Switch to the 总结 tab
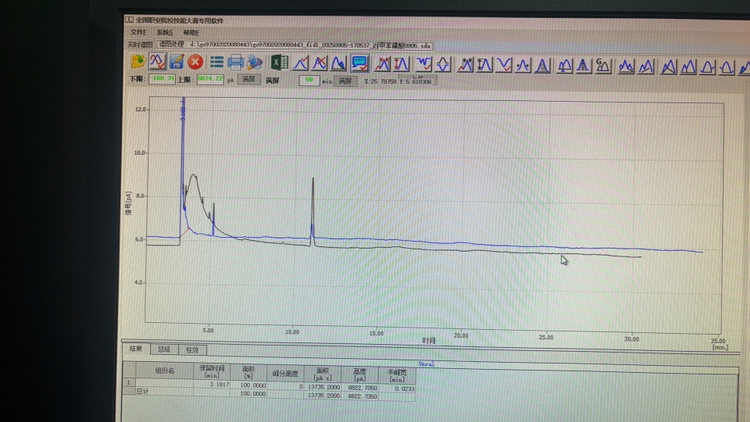Image resolution: width=750 pixels, height=422 pixels. coord(163,349)
